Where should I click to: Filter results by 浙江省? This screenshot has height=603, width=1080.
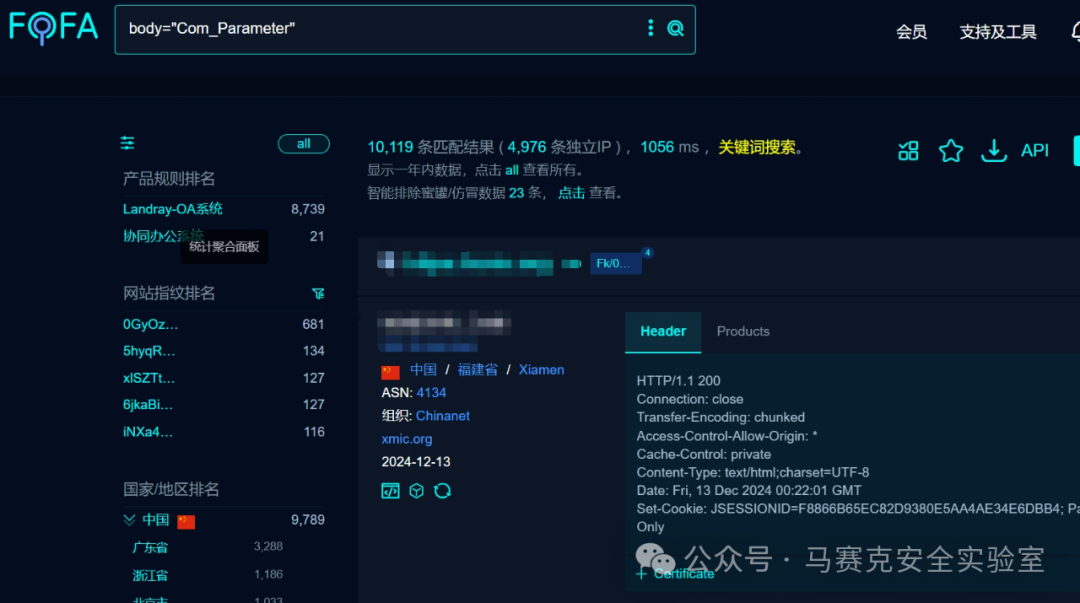[150, 575]
